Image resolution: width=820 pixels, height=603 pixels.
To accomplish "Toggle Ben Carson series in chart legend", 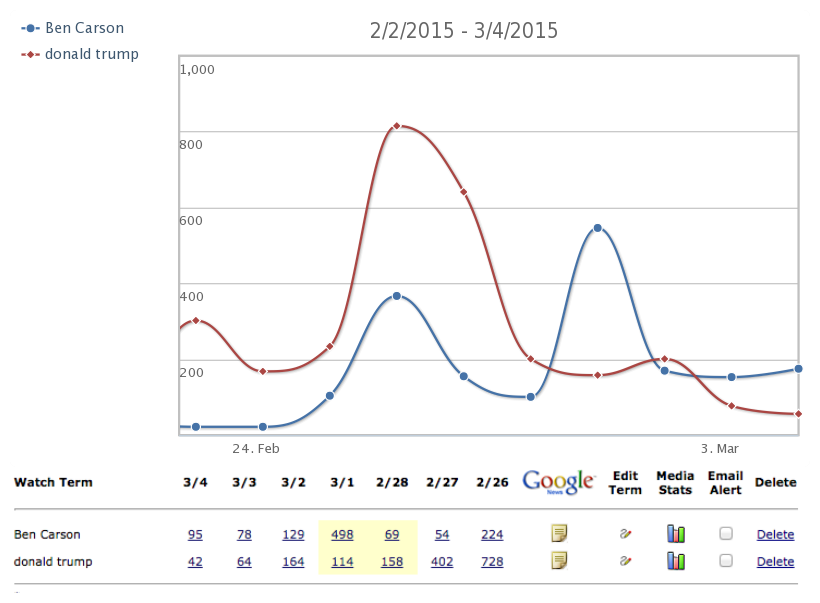I will [84, 28].
